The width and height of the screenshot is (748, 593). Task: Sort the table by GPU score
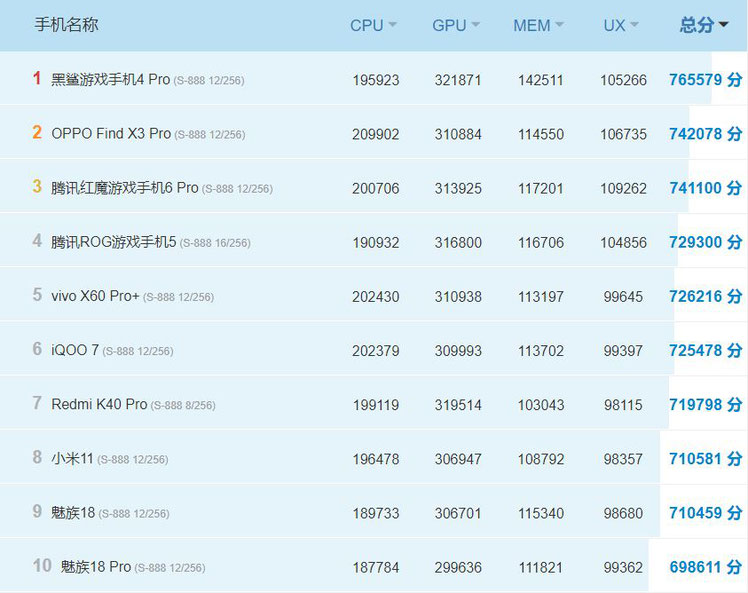pos(456,25)
